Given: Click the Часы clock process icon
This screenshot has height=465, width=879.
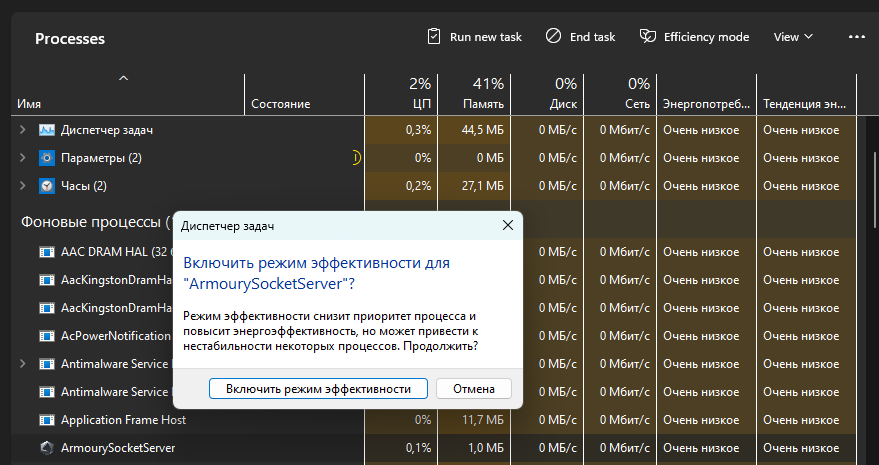Looking at the screenshot, I should tap(47, 186).
